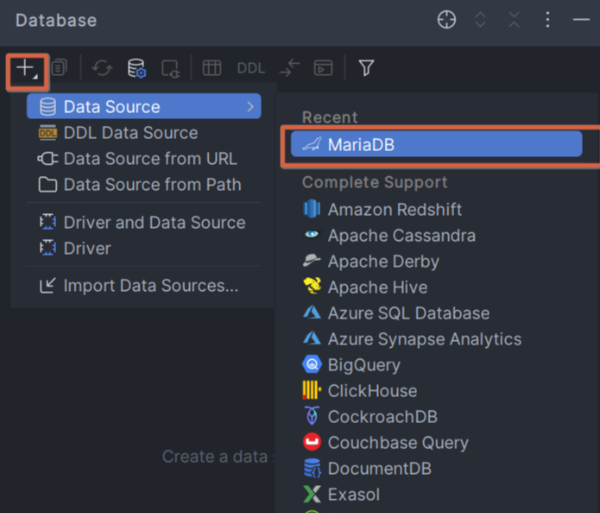Viewport: 600px width, 513px height.
Task: Click the ClickHouse bars icon
Action: 312,390
